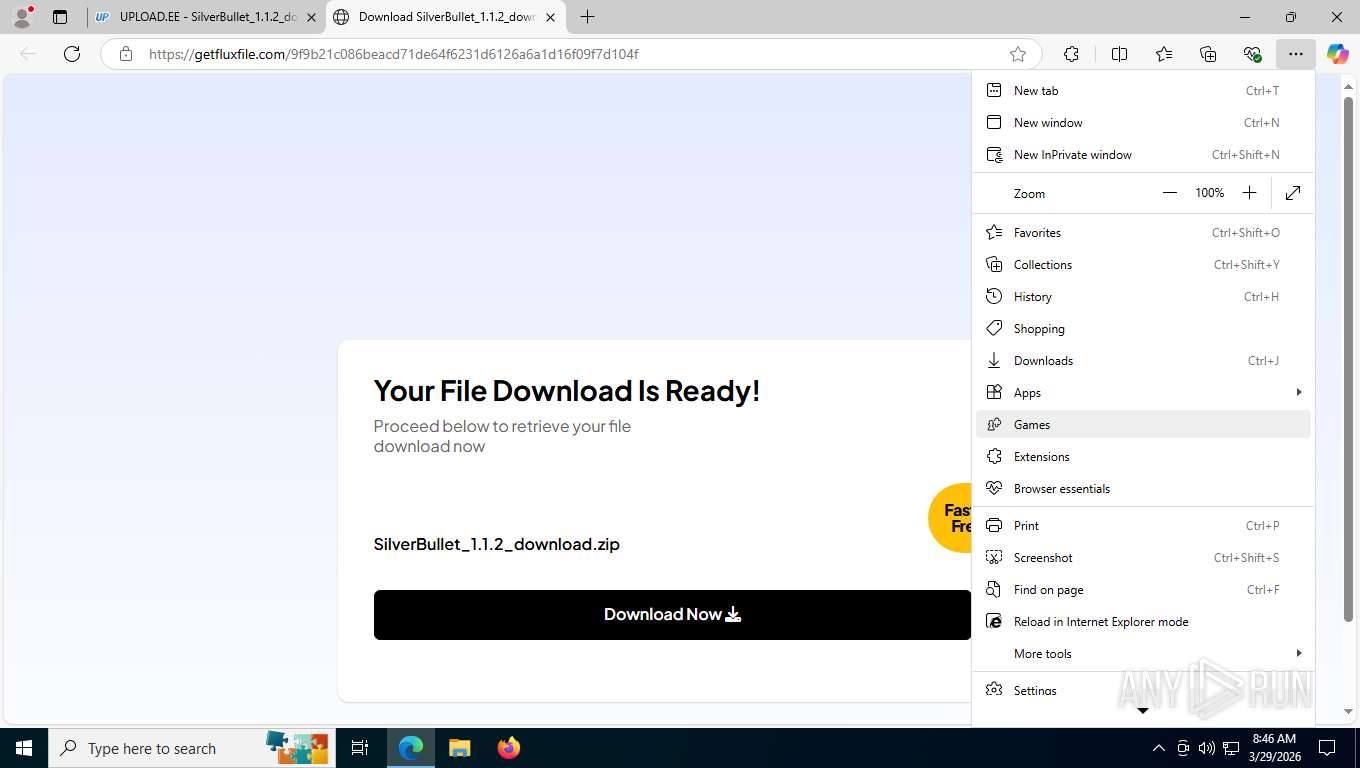
Task: Close the Settings and more menu button
Action: [x=1296, y=54]
